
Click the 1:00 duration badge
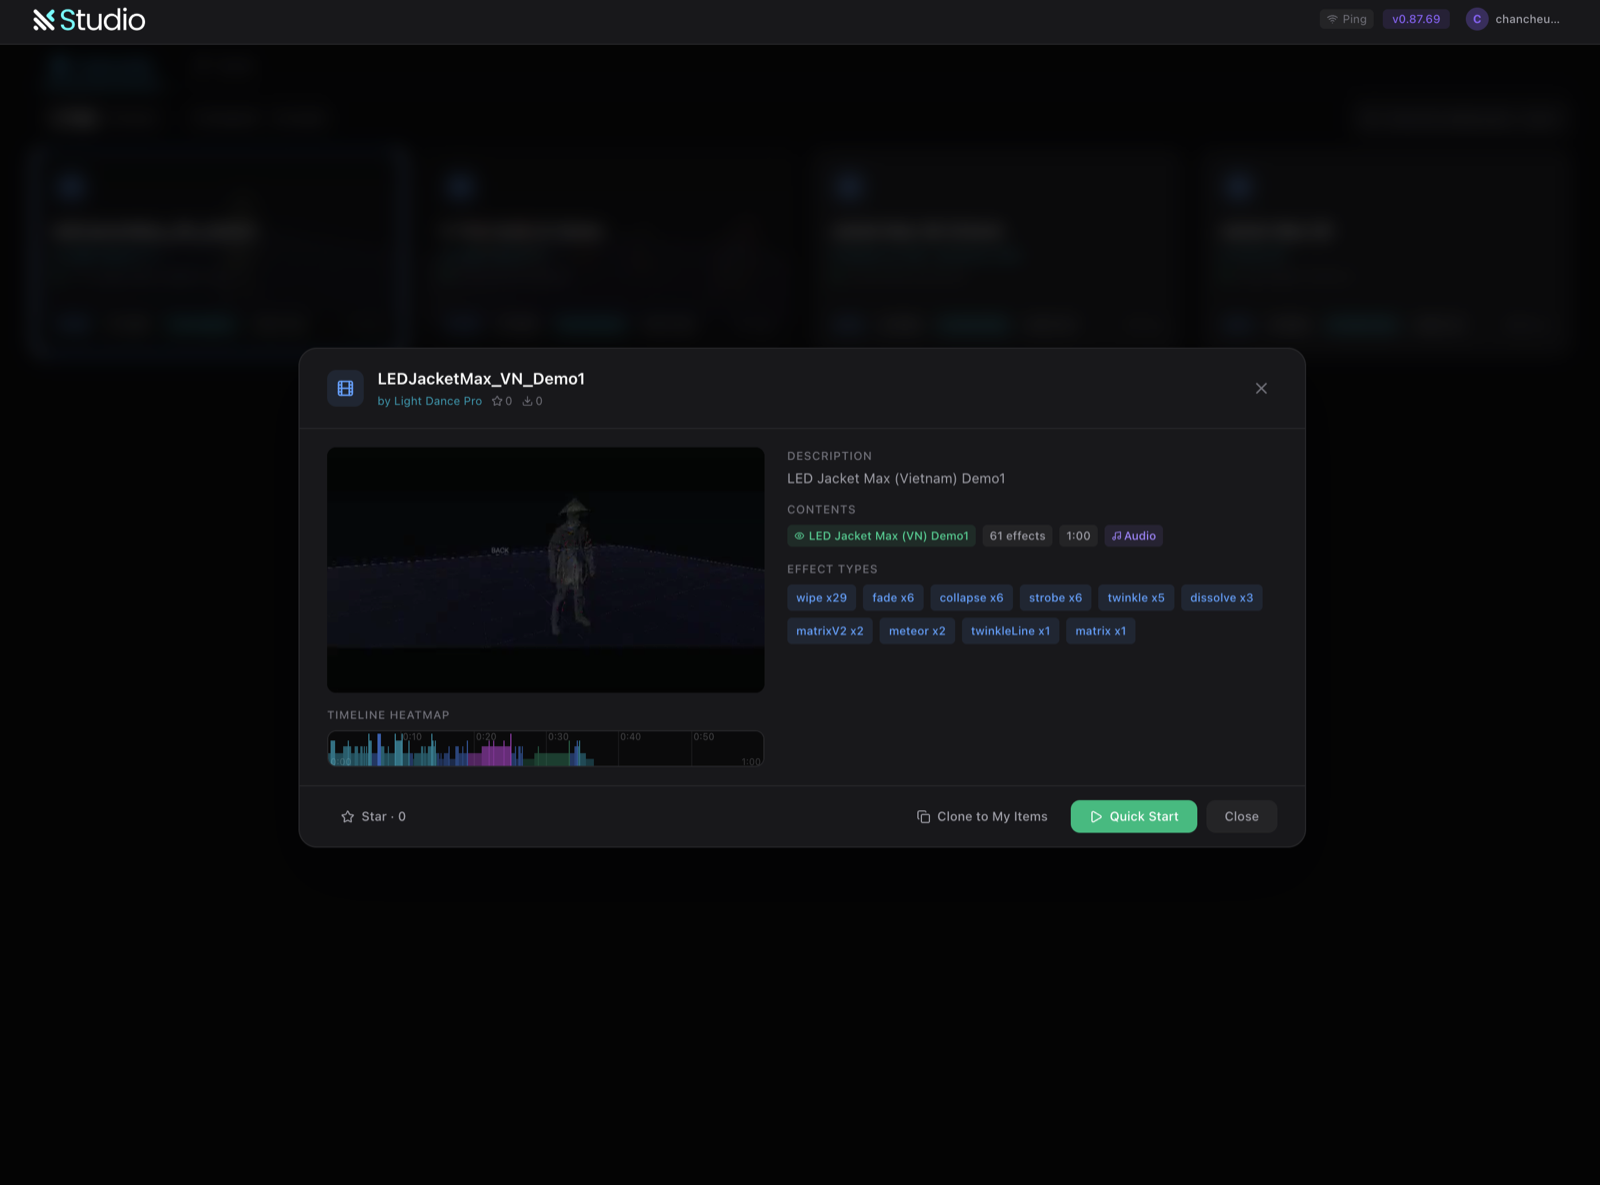tap(1078, 536)
